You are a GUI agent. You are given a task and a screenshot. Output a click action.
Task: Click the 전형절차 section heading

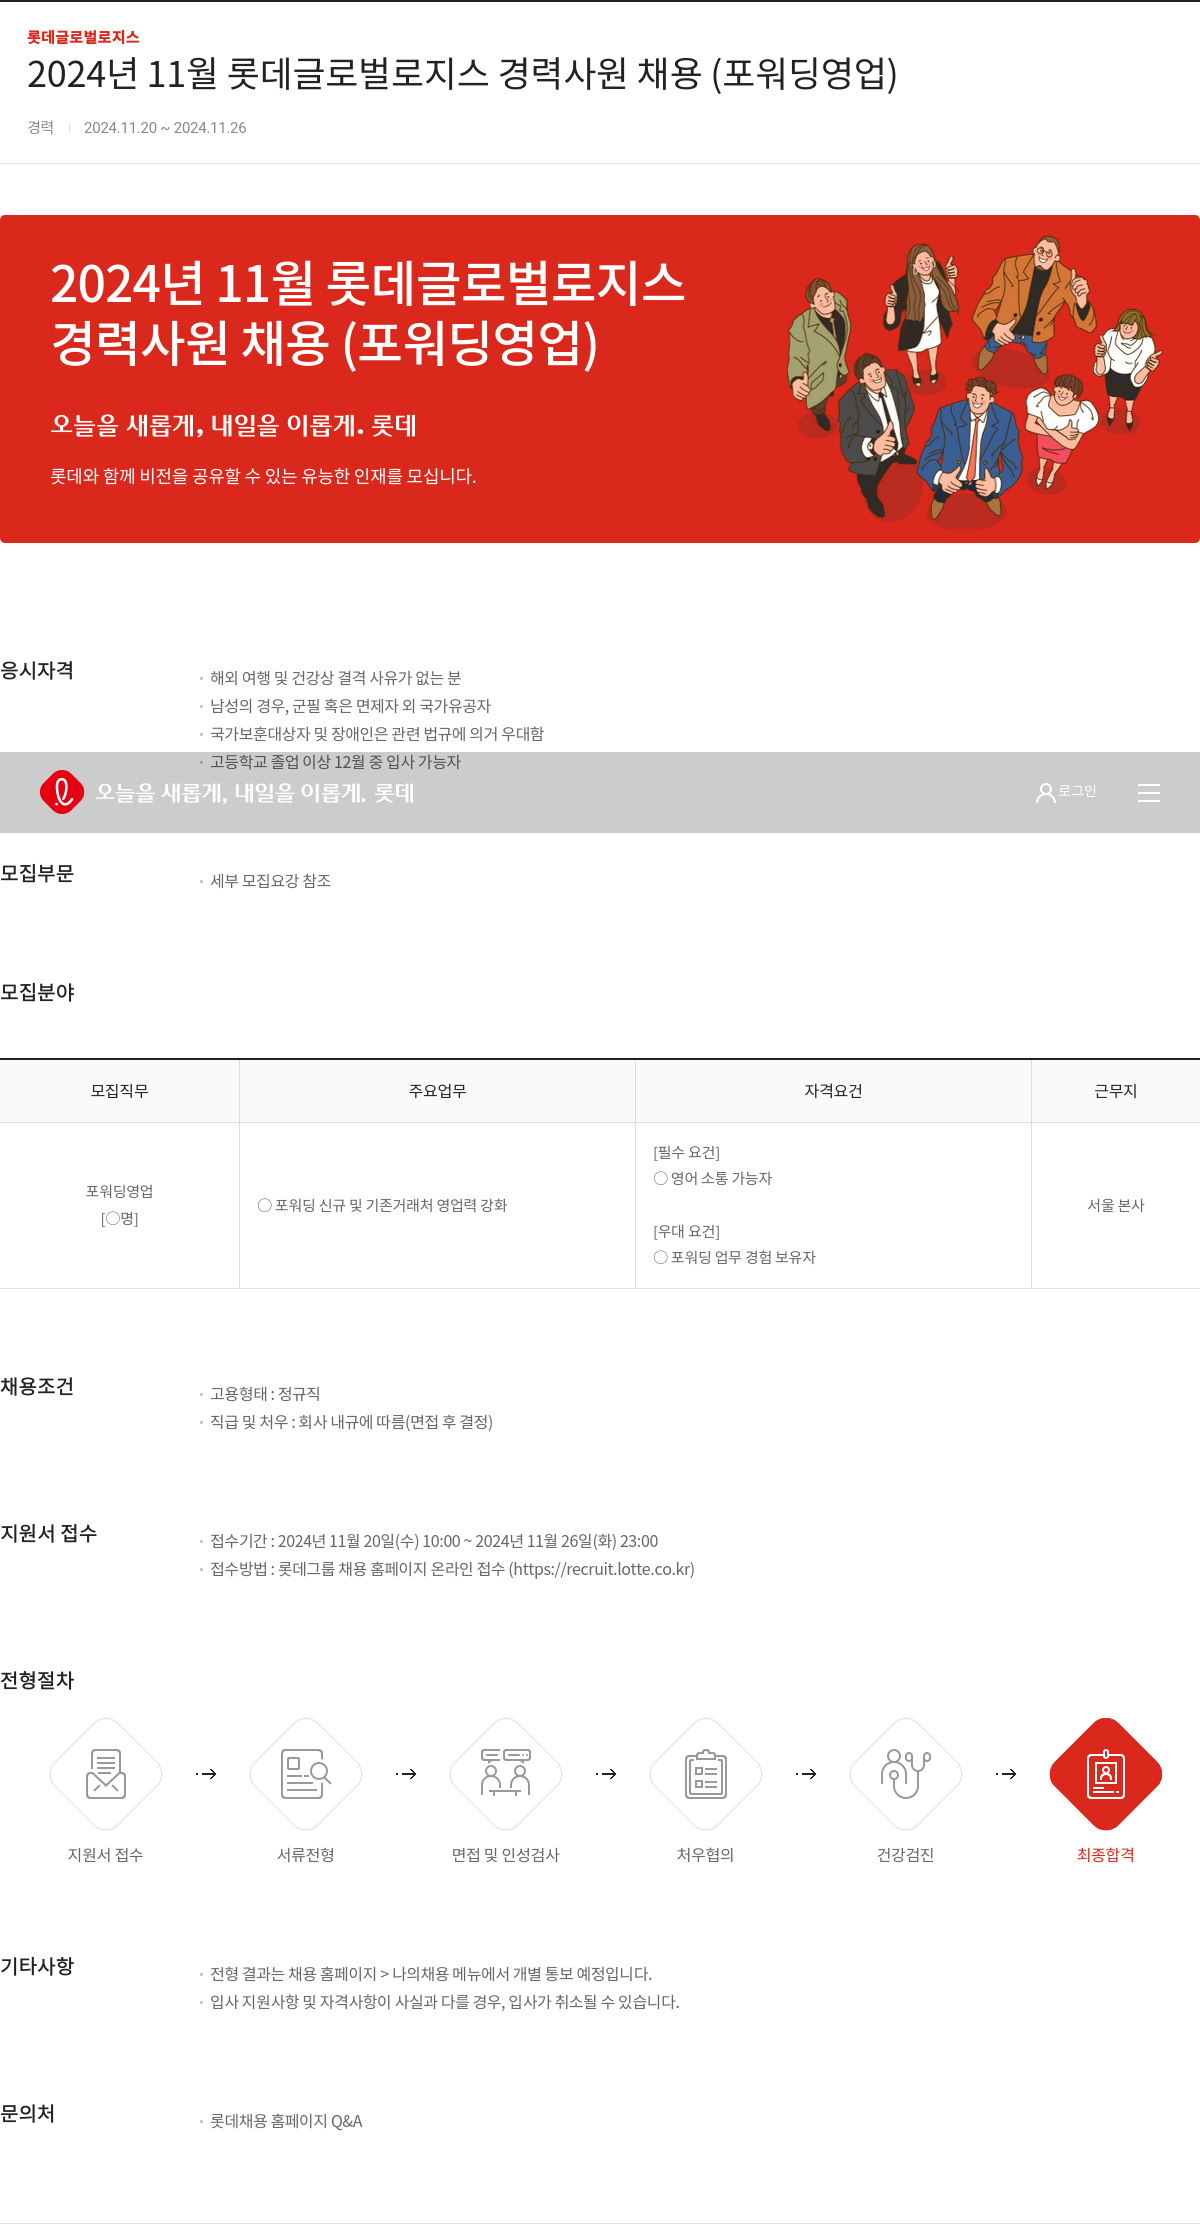[37, 1680]
